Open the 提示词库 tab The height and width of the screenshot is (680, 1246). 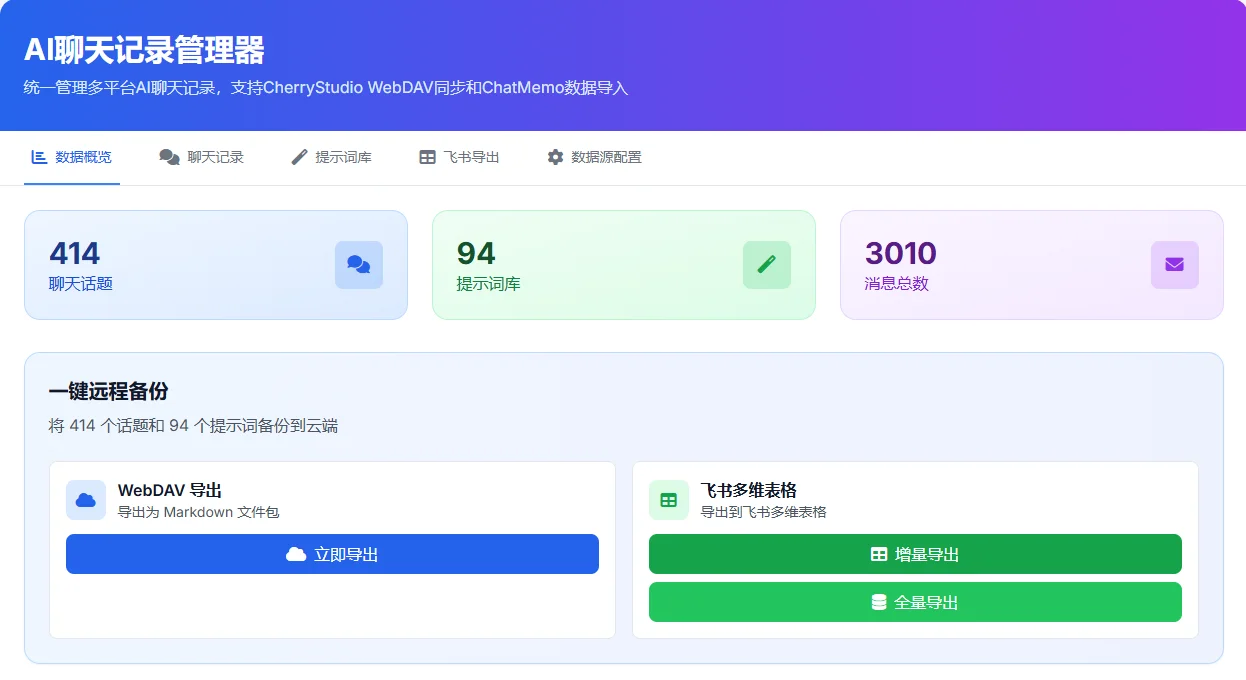[331, 156]
